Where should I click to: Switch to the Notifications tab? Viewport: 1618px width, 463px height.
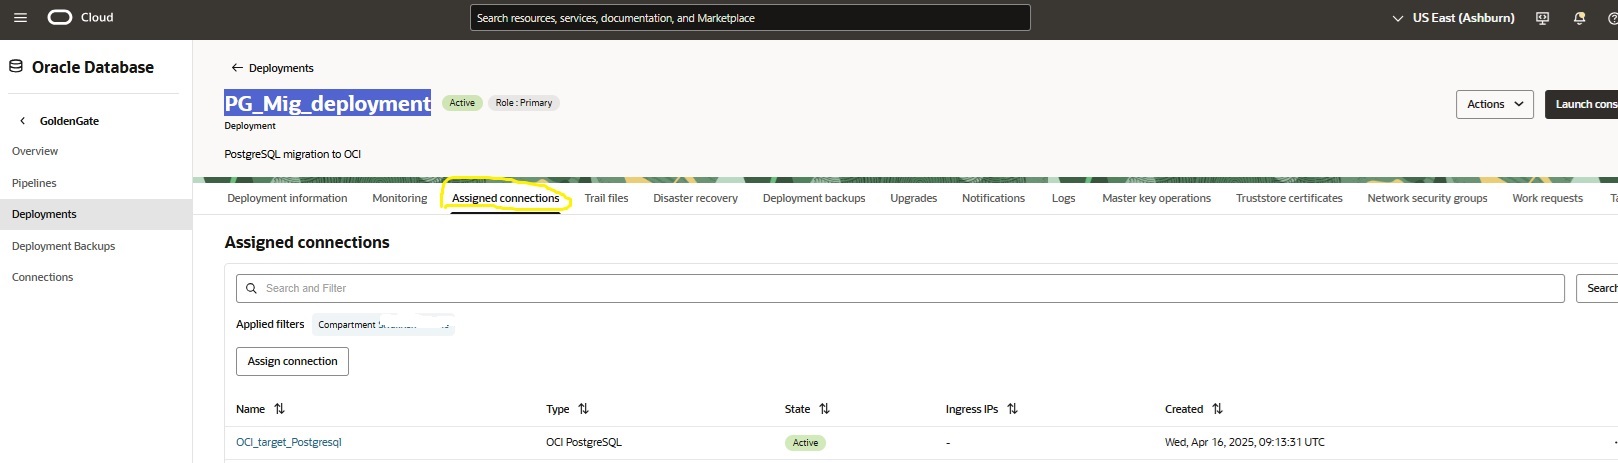(x=993, y=198)
